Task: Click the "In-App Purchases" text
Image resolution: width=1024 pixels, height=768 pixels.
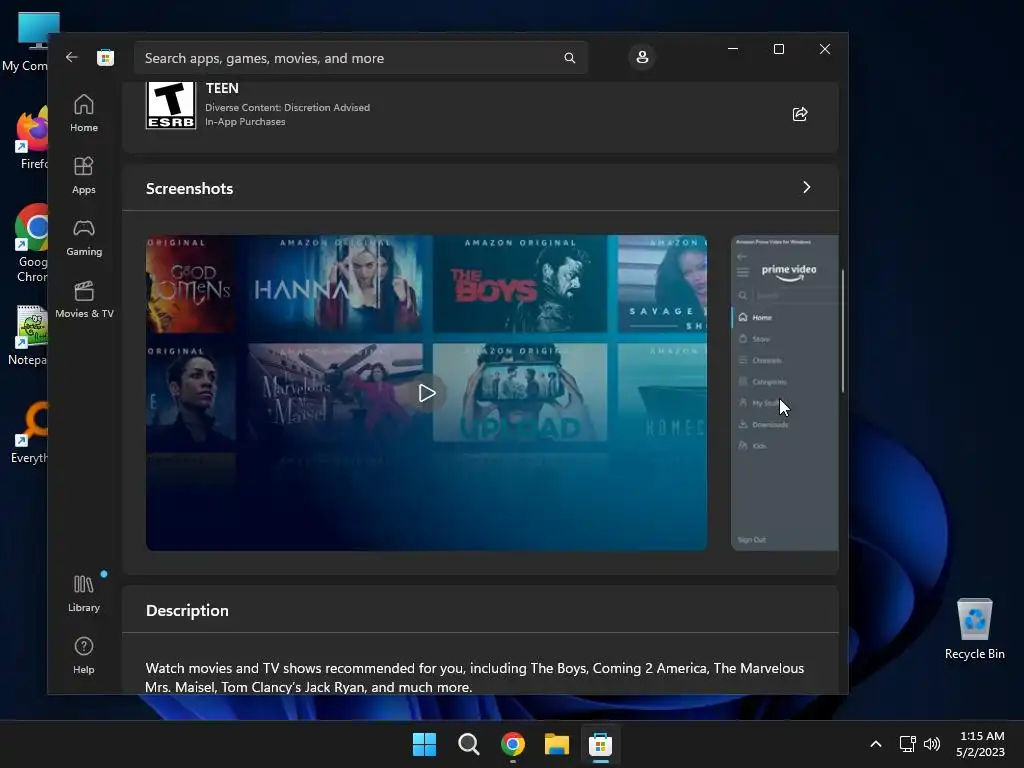Action: pyautogui.click(x=245, y=121)
